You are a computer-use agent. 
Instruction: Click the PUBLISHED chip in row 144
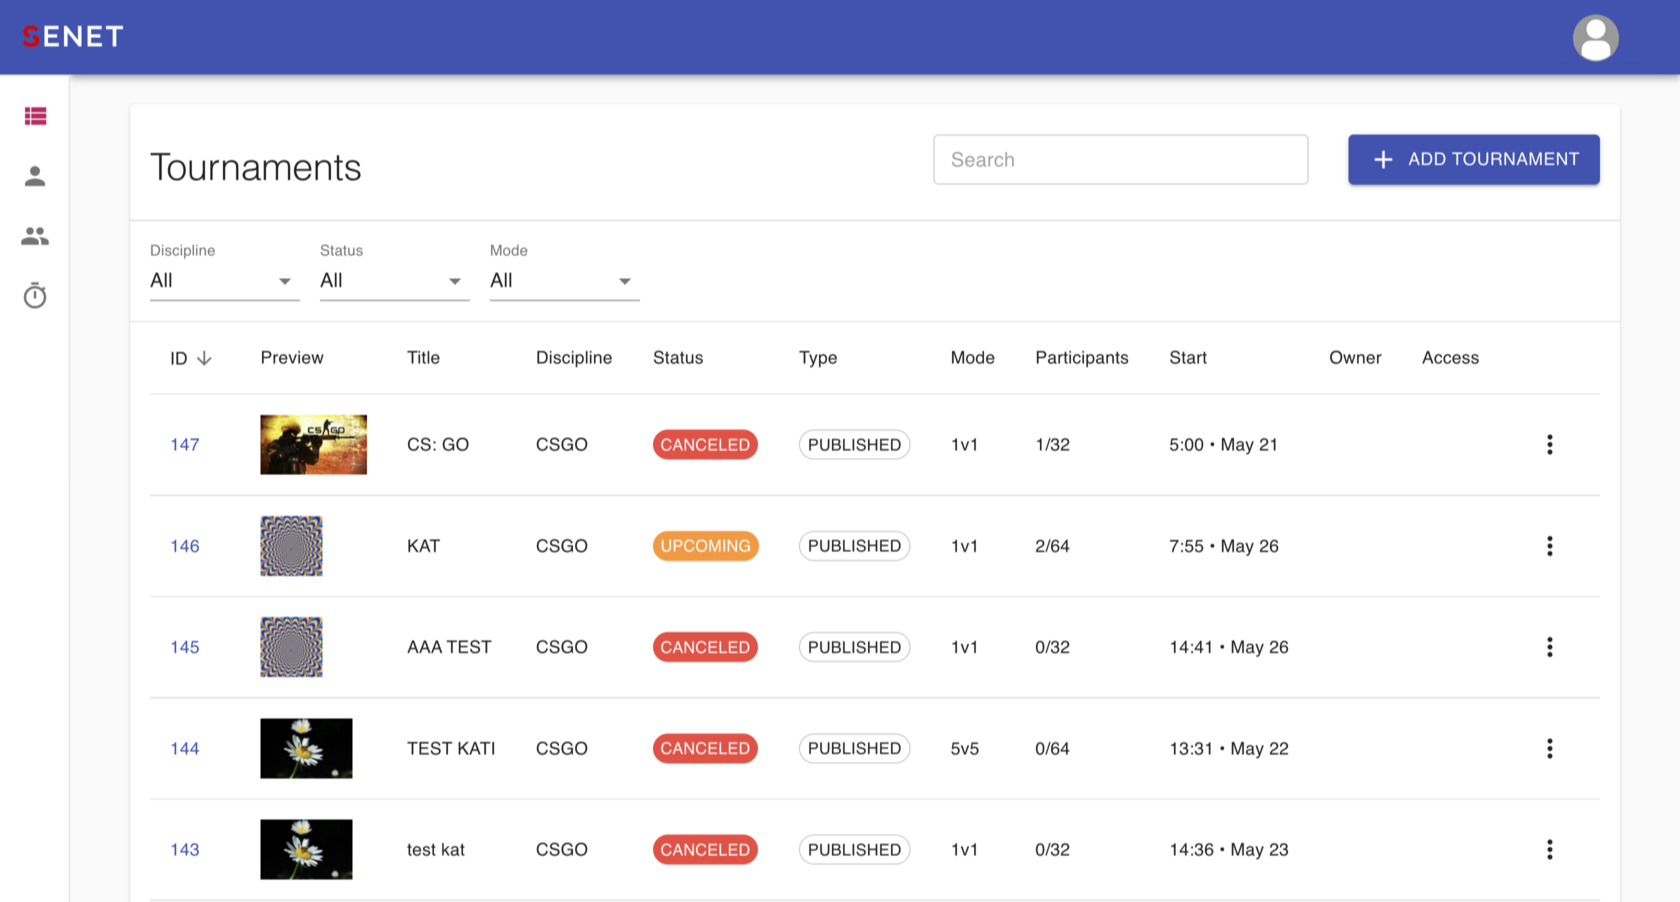tap(854, 748)
